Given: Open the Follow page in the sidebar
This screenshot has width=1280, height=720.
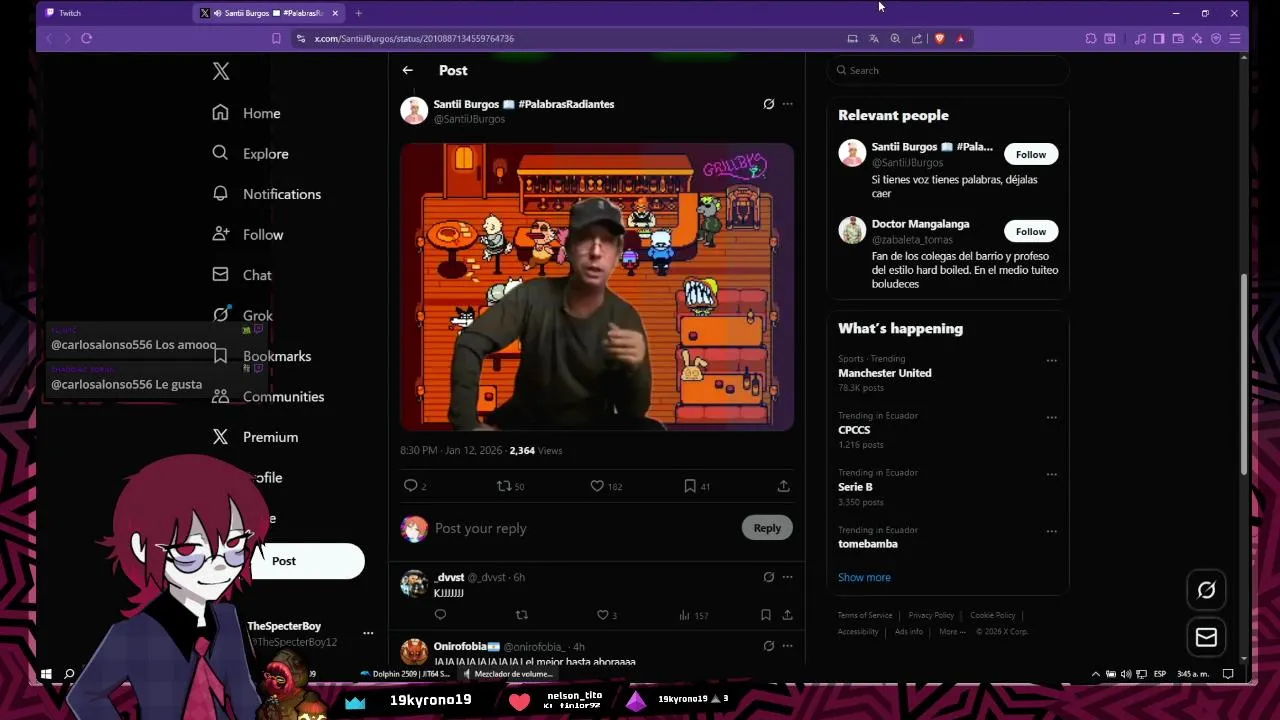Looking at the screenshot, I should [248, 234].
